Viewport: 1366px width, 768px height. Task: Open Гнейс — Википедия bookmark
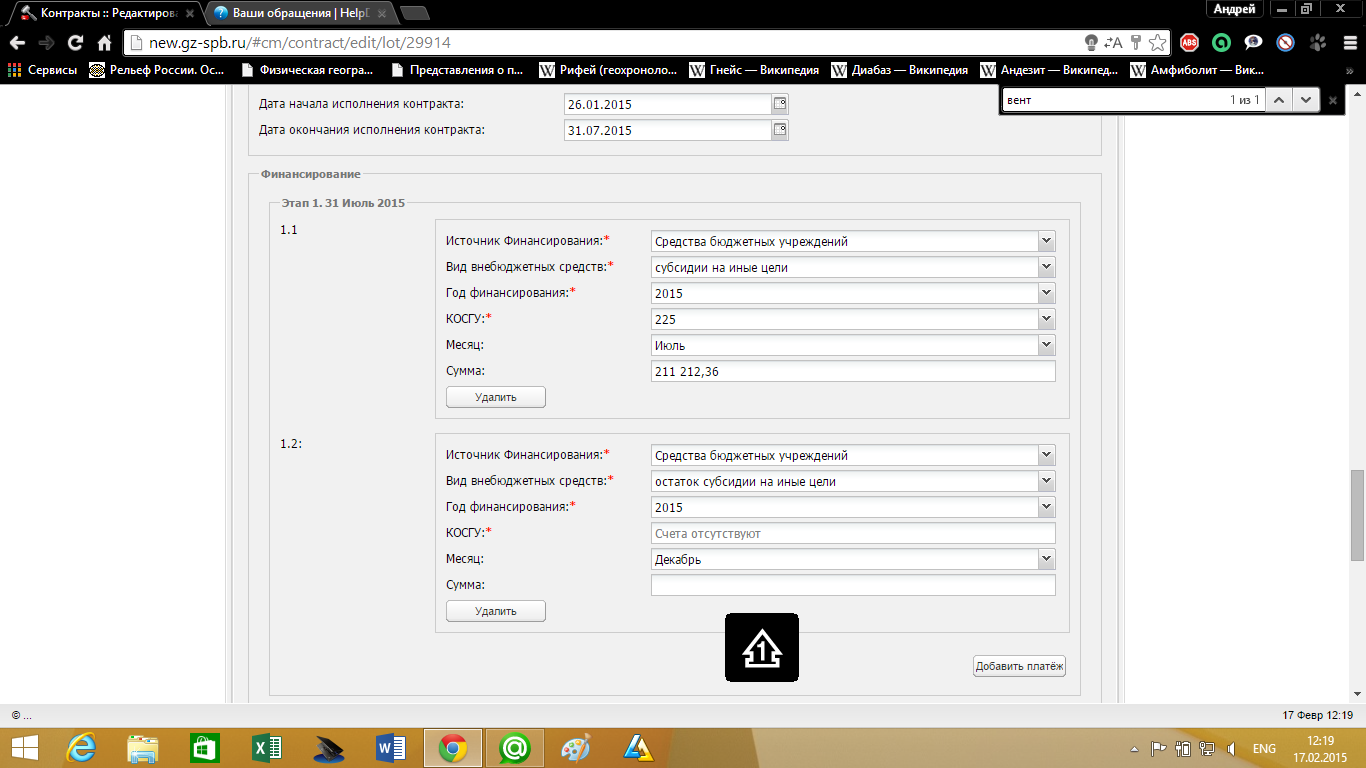[x=753, y=70]
